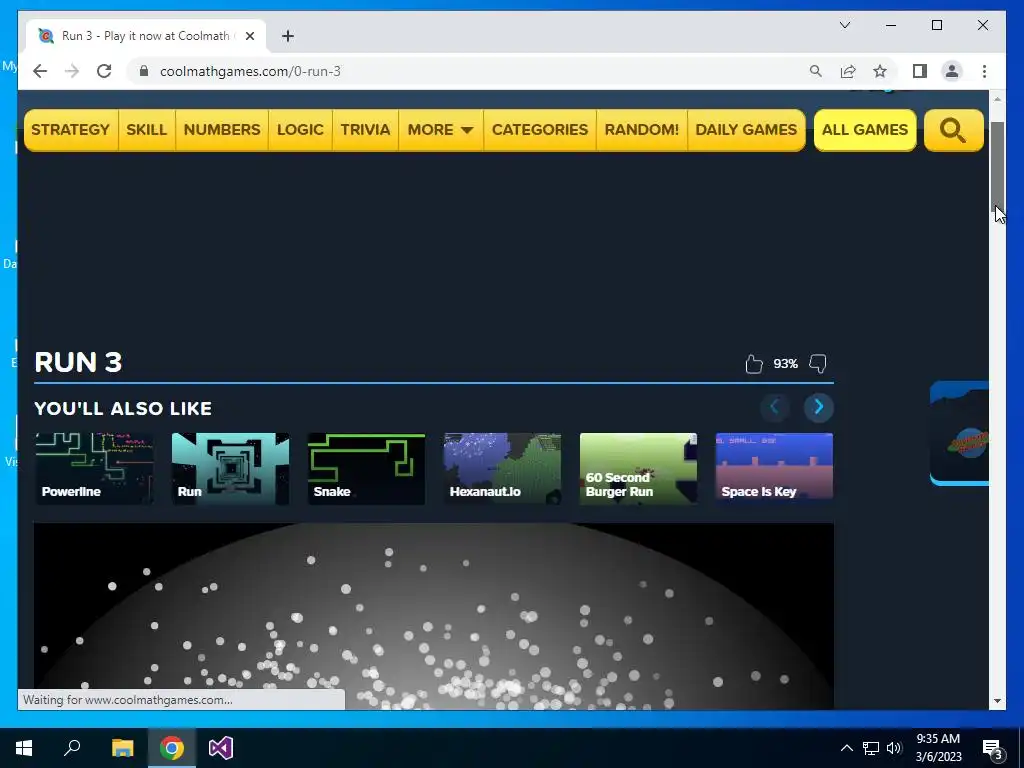
Task: Click the scrollbar up arrow
Action: pyautogui.click(x=997, y=99)
